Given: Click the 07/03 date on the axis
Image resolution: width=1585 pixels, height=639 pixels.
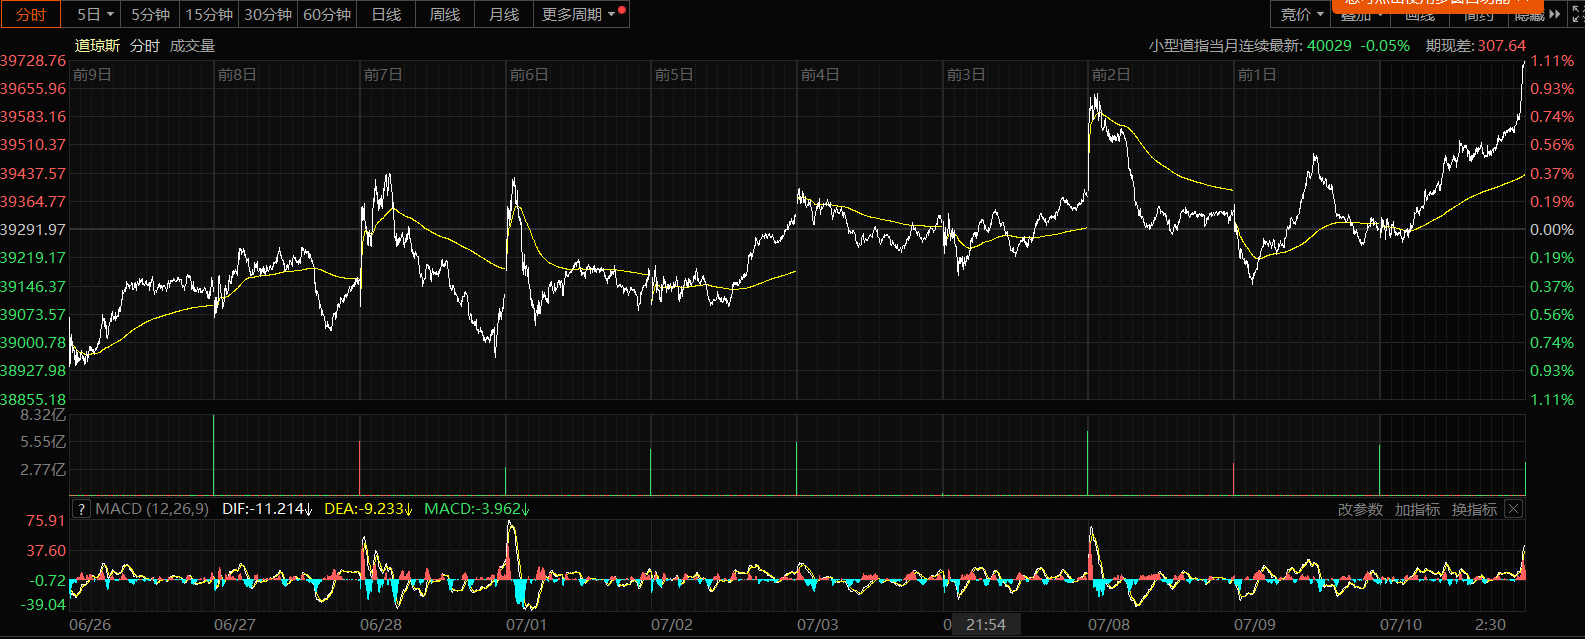Looking at the screenshot, I should click(x=818, y=625).
